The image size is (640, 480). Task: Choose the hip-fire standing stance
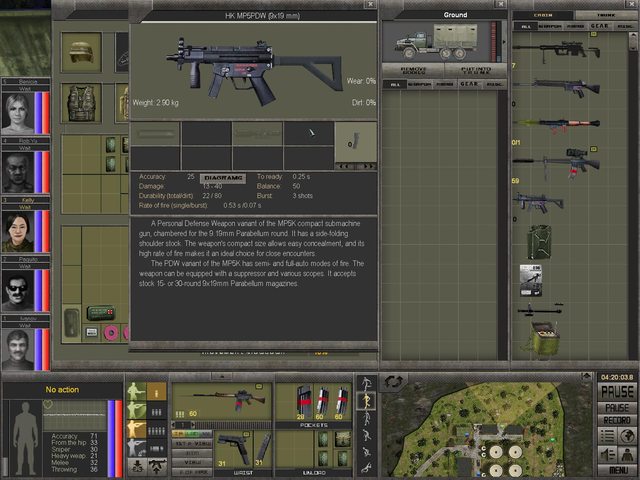click(x=136, y=392)
